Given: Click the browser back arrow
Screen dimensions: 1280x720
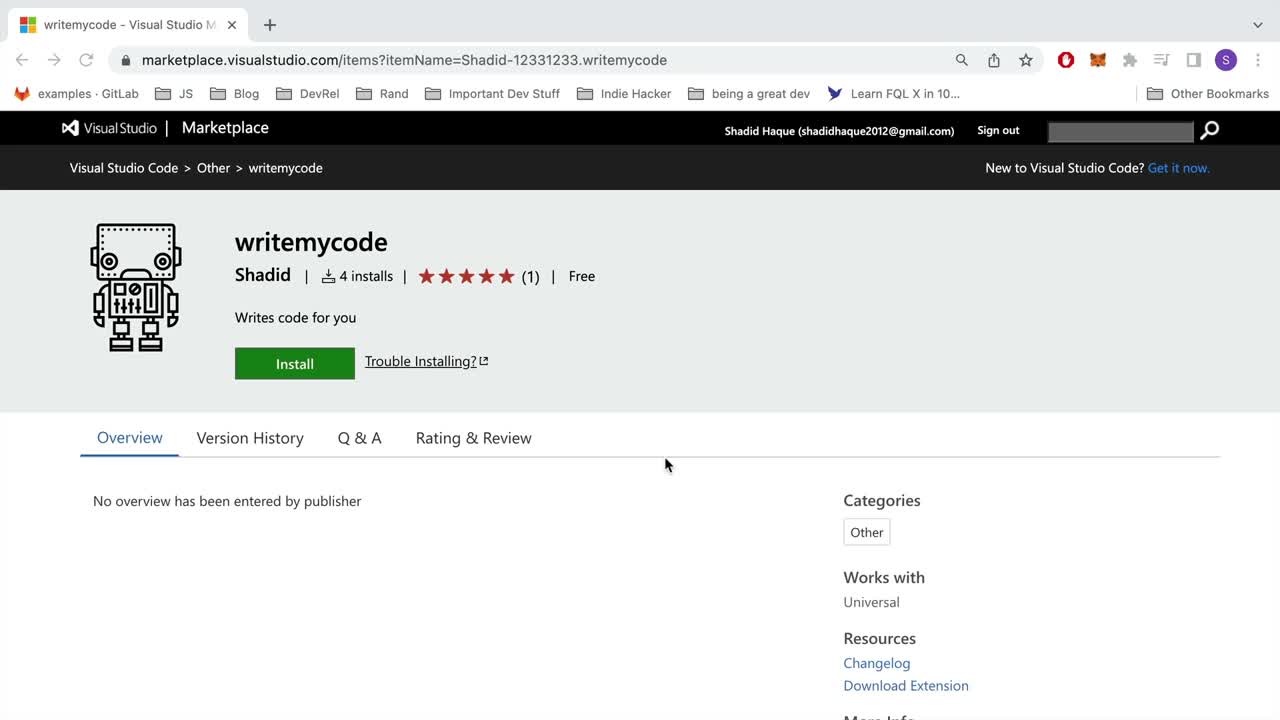Looking at the screenshot, I should [x=22, y=60].
